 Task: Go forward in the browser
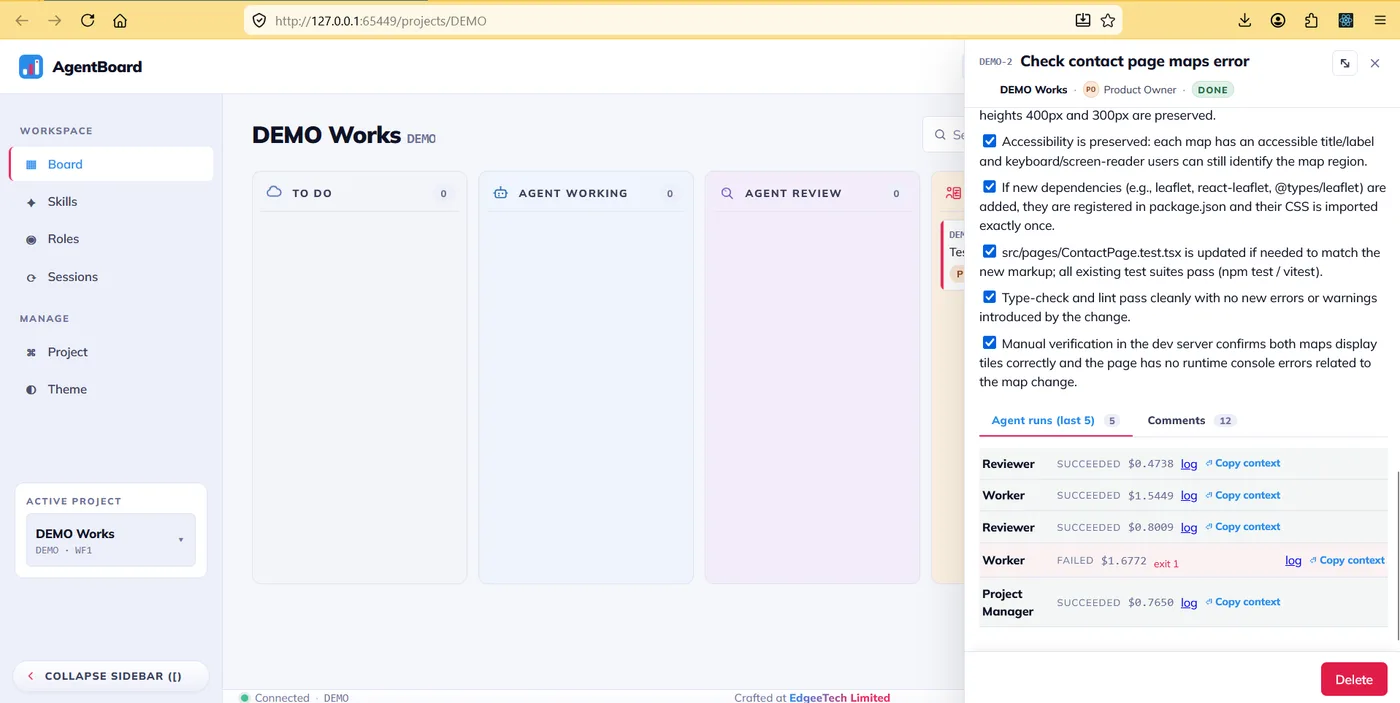click(x=55, y=20)
